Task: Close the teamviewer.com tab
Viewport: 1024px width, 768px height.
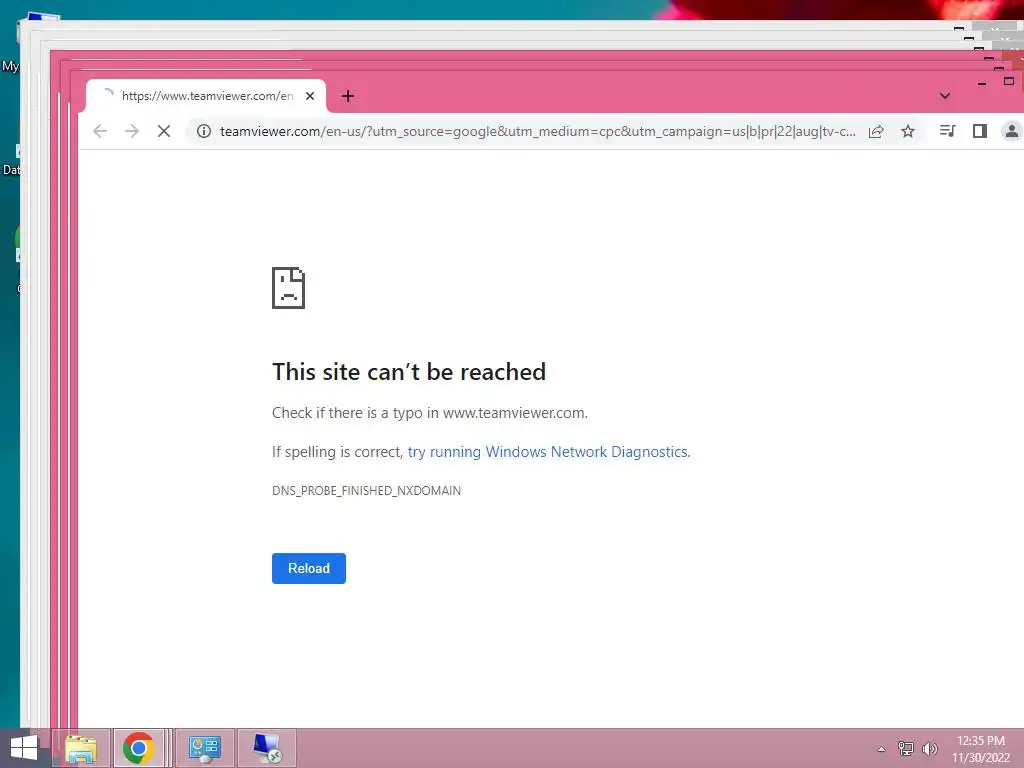Action: click(310, 96)
